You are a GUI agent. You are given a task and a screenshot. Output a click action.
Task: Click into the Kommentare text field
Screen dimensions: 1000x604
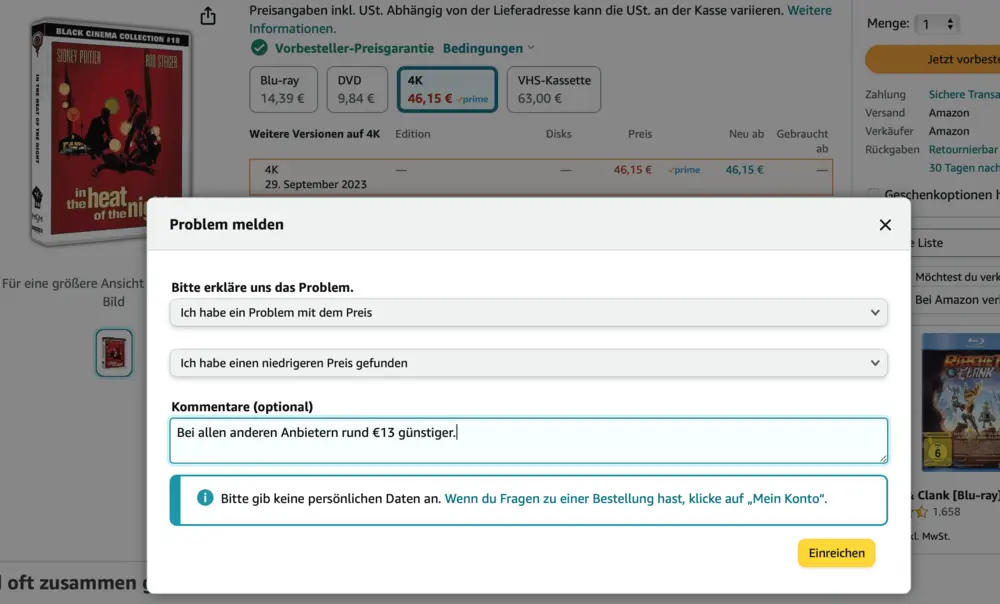[x=529, y=441]
